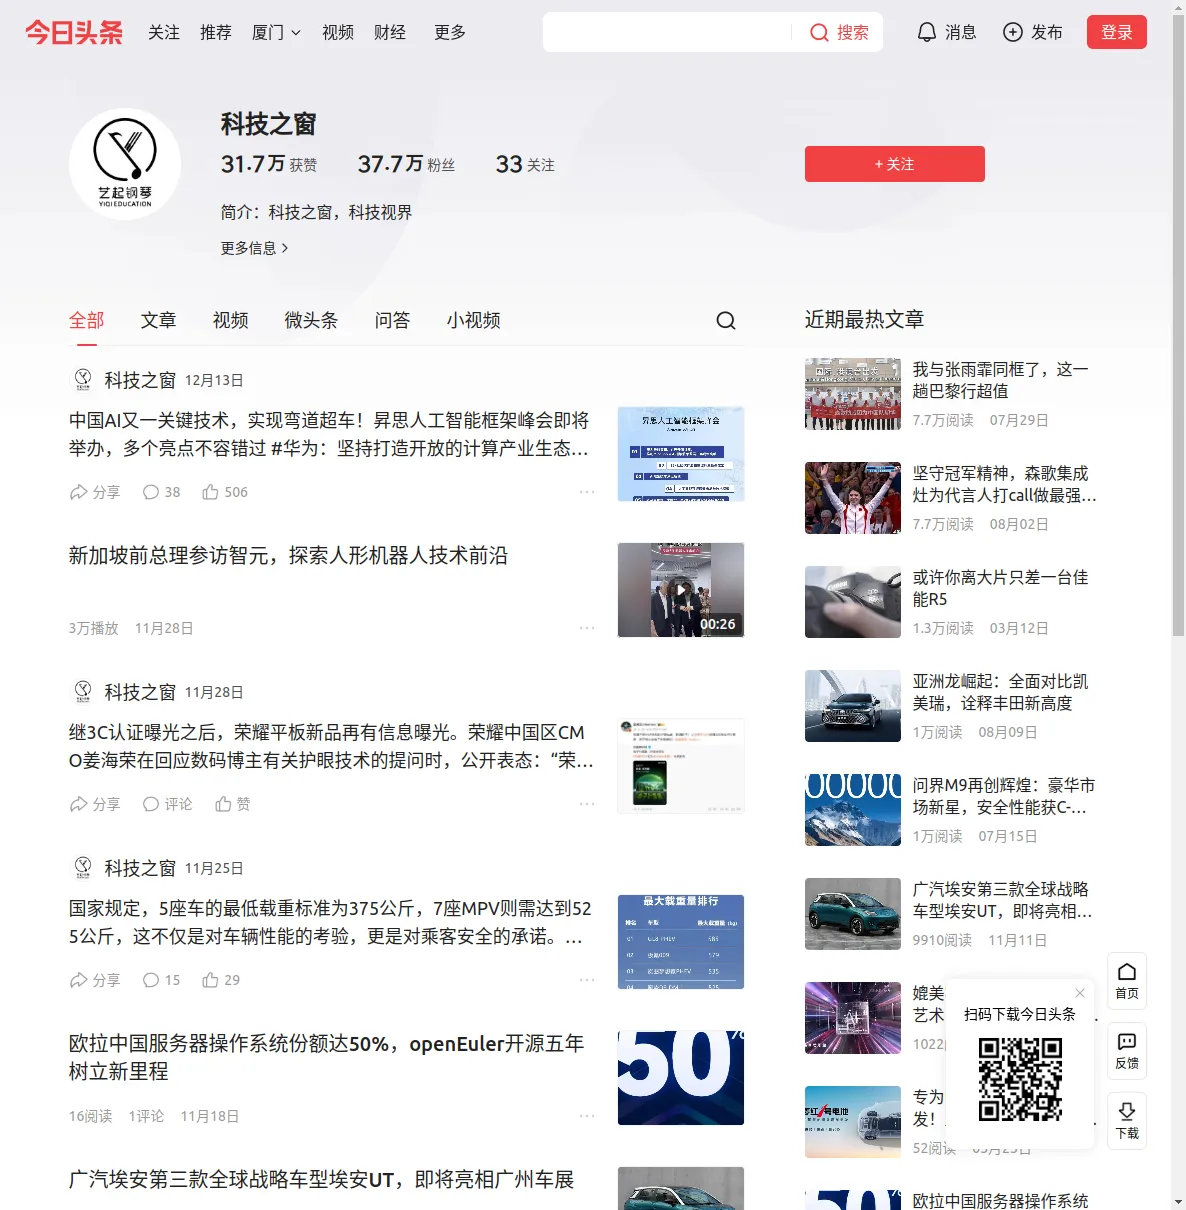Image resolution: width=1186 pixels, height=1210 pixels.
Task: Open 反馈 feedback floating button
Action: pyautogui.click(x=1127, y=1051)
